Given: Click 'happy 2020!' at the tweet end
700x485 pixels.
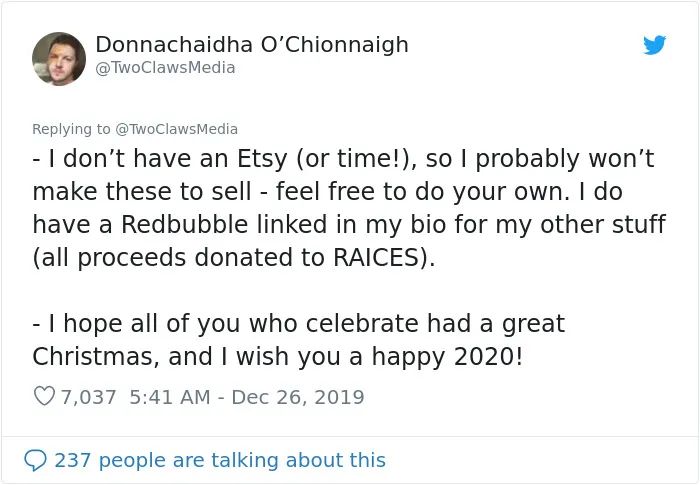Looking at the screenshot, I should 447,357.
